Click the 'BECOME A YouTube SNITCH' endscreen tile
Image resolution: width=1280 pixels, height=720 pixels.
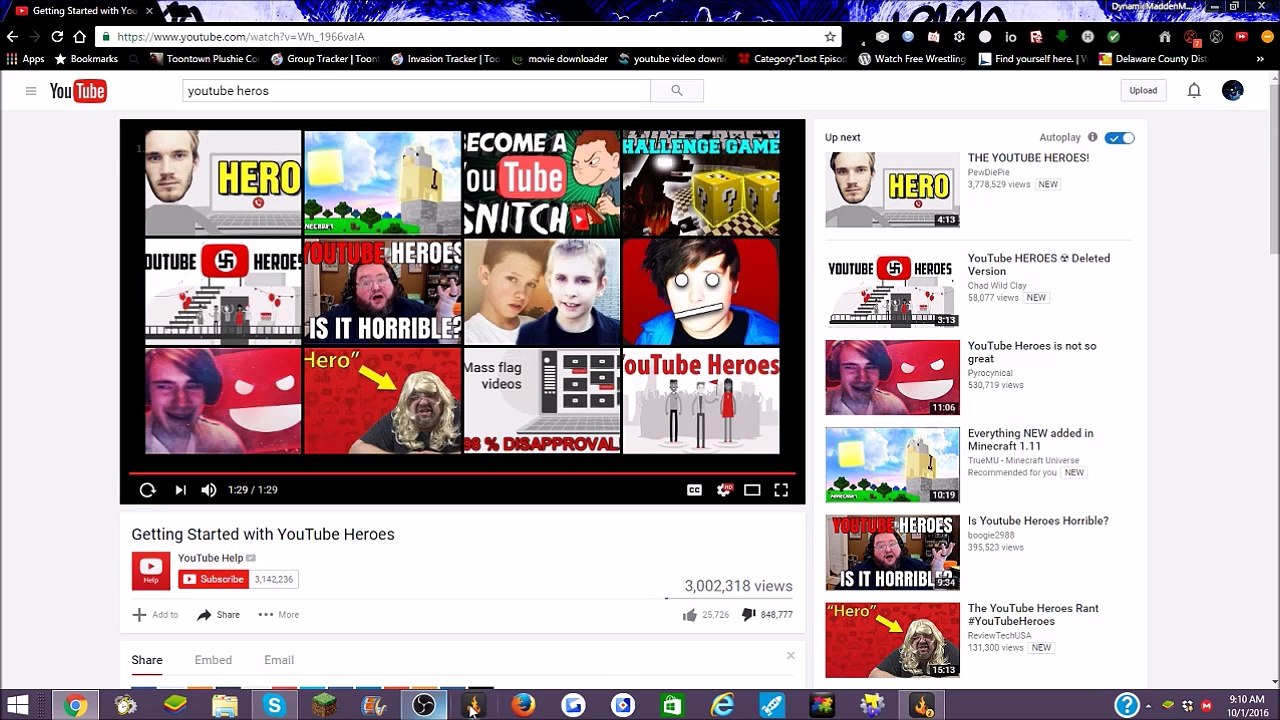pos(541,183)
